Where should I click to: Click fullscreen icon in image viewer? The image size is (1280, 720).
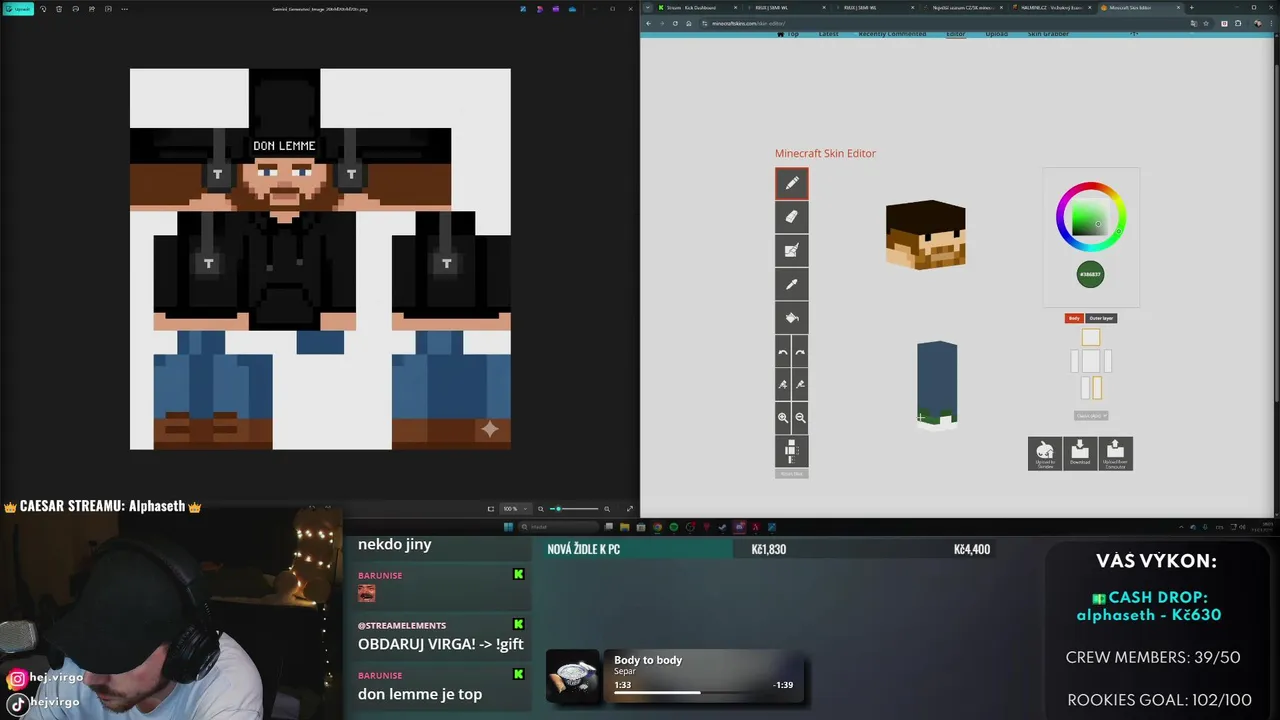coord(629,509)
